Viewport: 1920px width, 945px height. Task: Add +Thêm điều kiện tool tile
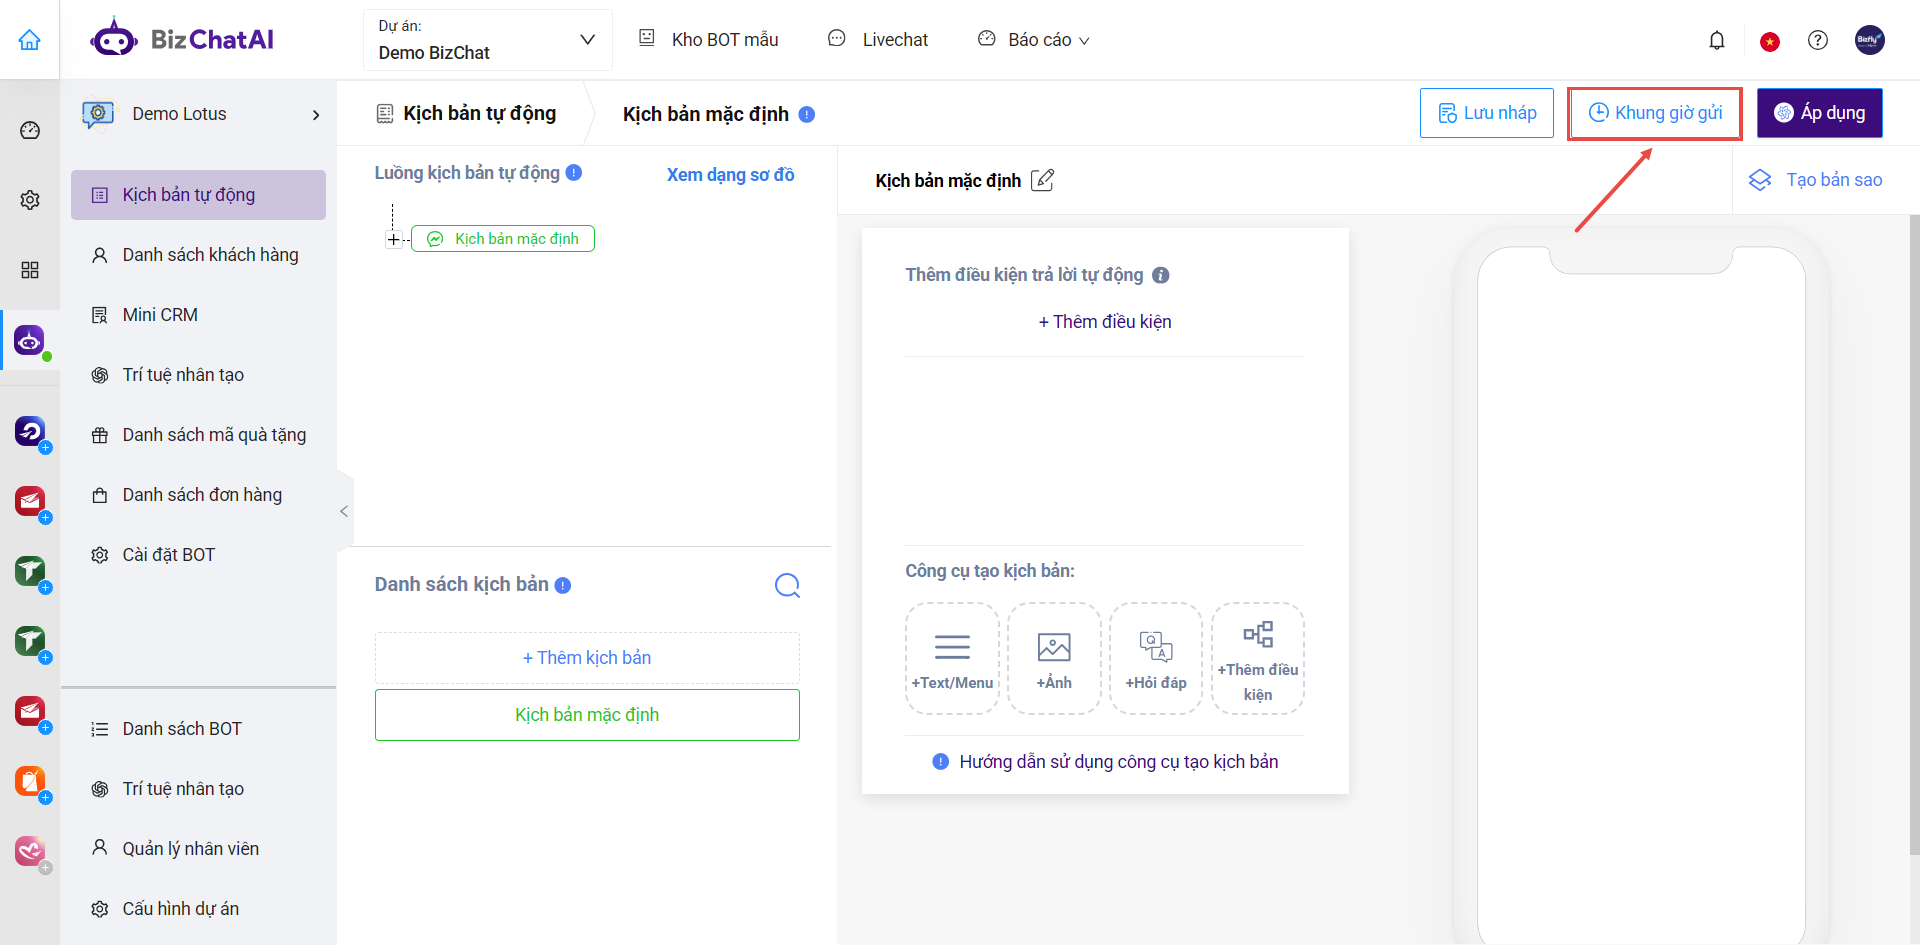click(1258, 658)
